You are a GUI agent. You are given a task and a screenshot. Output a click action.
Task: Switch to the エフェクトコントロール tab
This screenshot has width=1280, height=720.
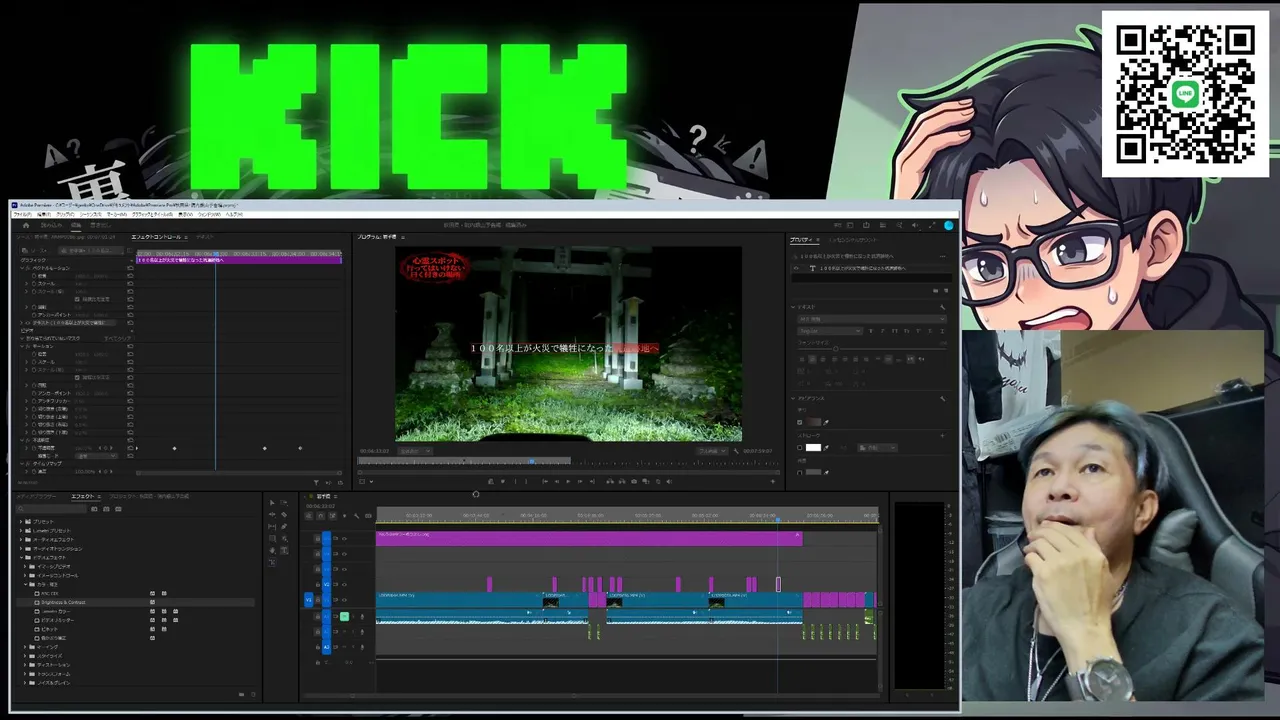coord(158,237)
